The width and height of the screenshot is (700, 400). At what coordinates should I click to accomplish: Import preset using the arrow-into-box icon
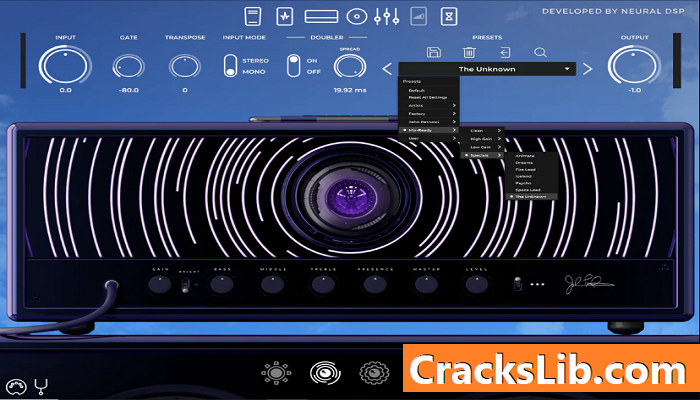pyautogui.click(x=504, y=52)
